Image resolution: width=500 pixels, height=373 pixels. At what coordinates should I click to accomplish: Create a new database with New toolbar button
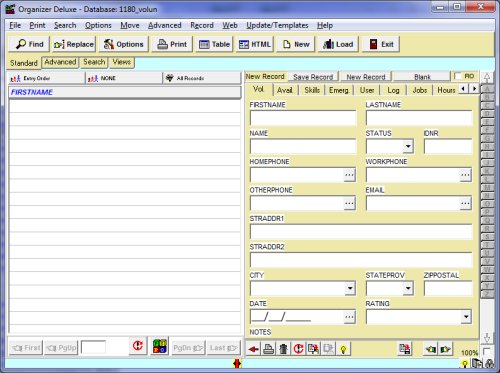(296, 44)
